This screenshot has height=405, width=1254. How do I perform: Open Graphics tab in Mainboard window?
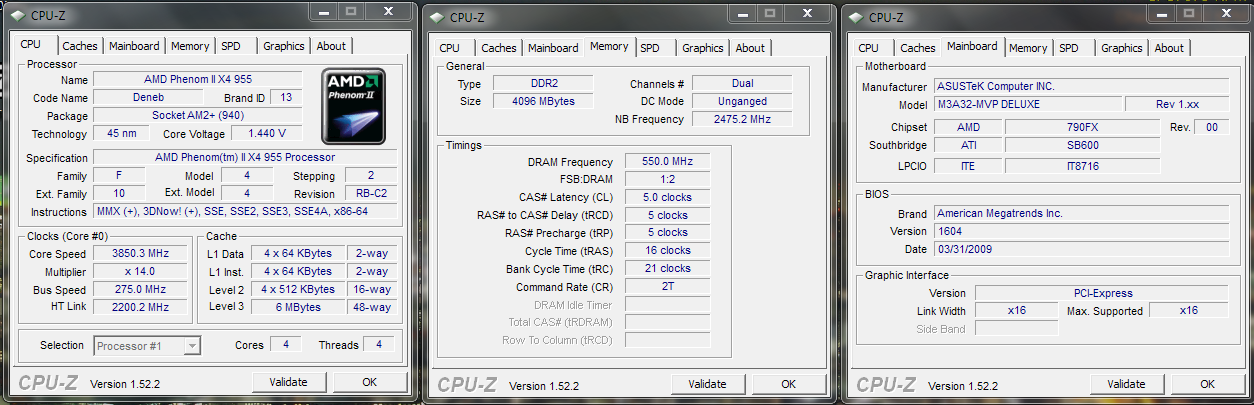(1122, 48)
